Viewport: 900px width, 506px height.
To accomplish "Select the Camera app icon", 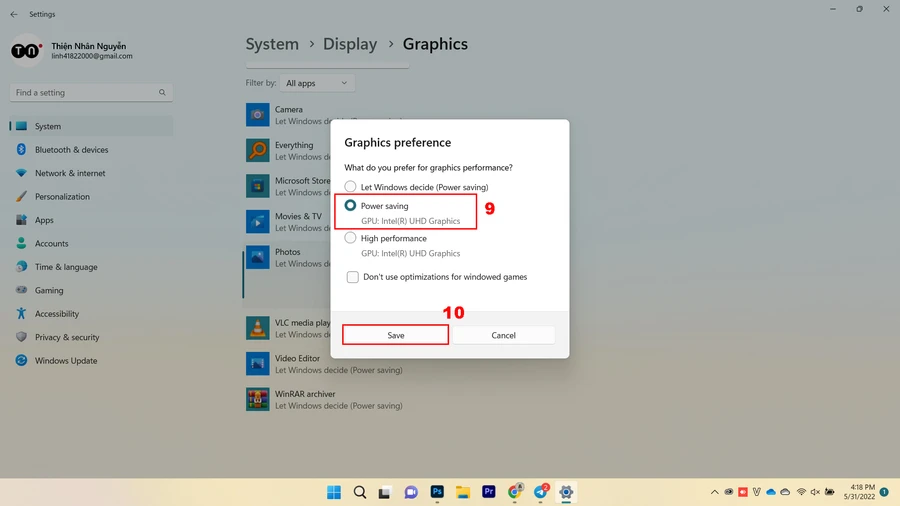I will click(x=258, y=115).
